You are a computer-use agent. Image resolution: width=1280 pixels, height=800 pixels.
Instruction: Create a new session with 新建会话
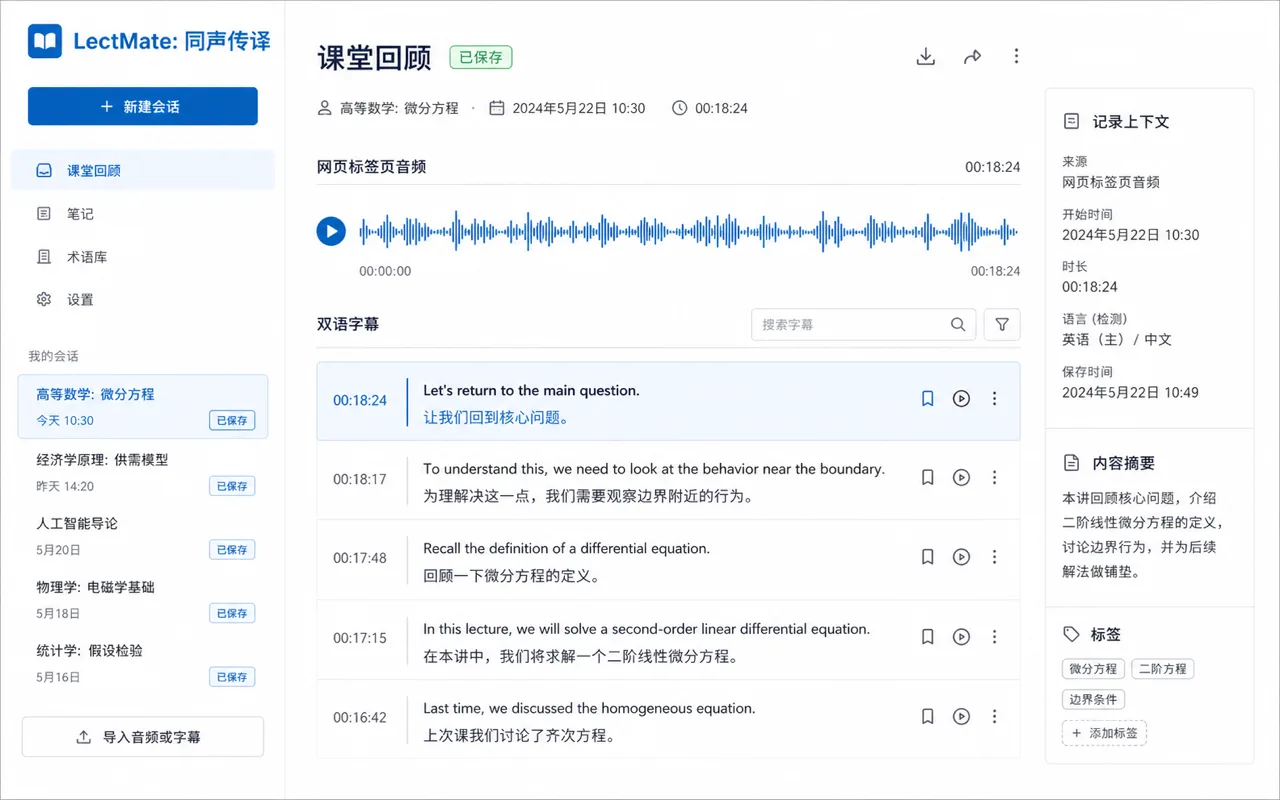pyautogui.click(x=143, y=106)
